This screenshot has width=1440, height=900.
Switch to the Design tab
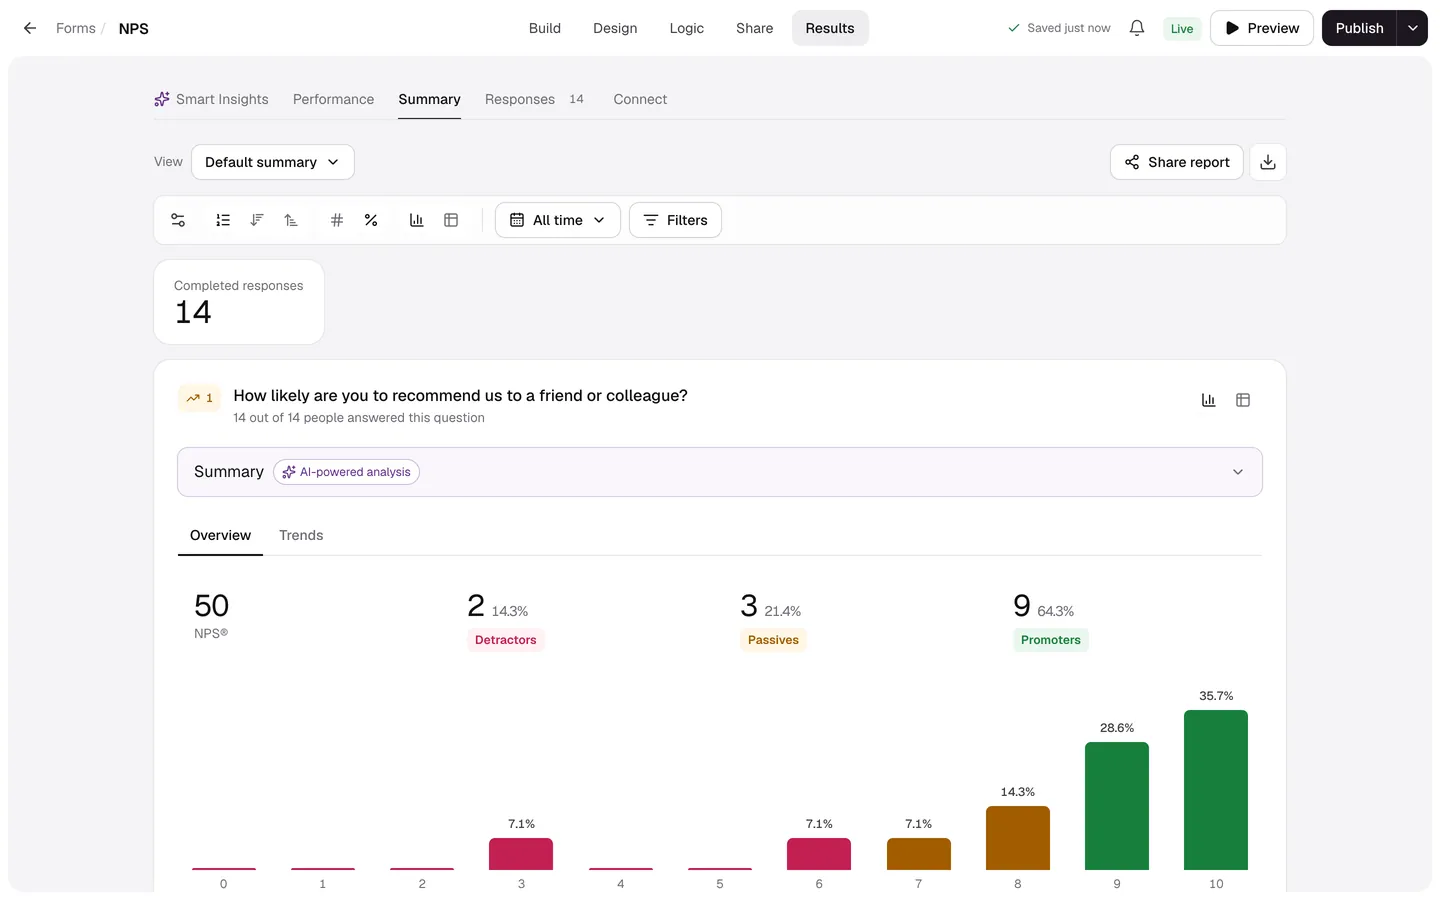tap(615, 28)
